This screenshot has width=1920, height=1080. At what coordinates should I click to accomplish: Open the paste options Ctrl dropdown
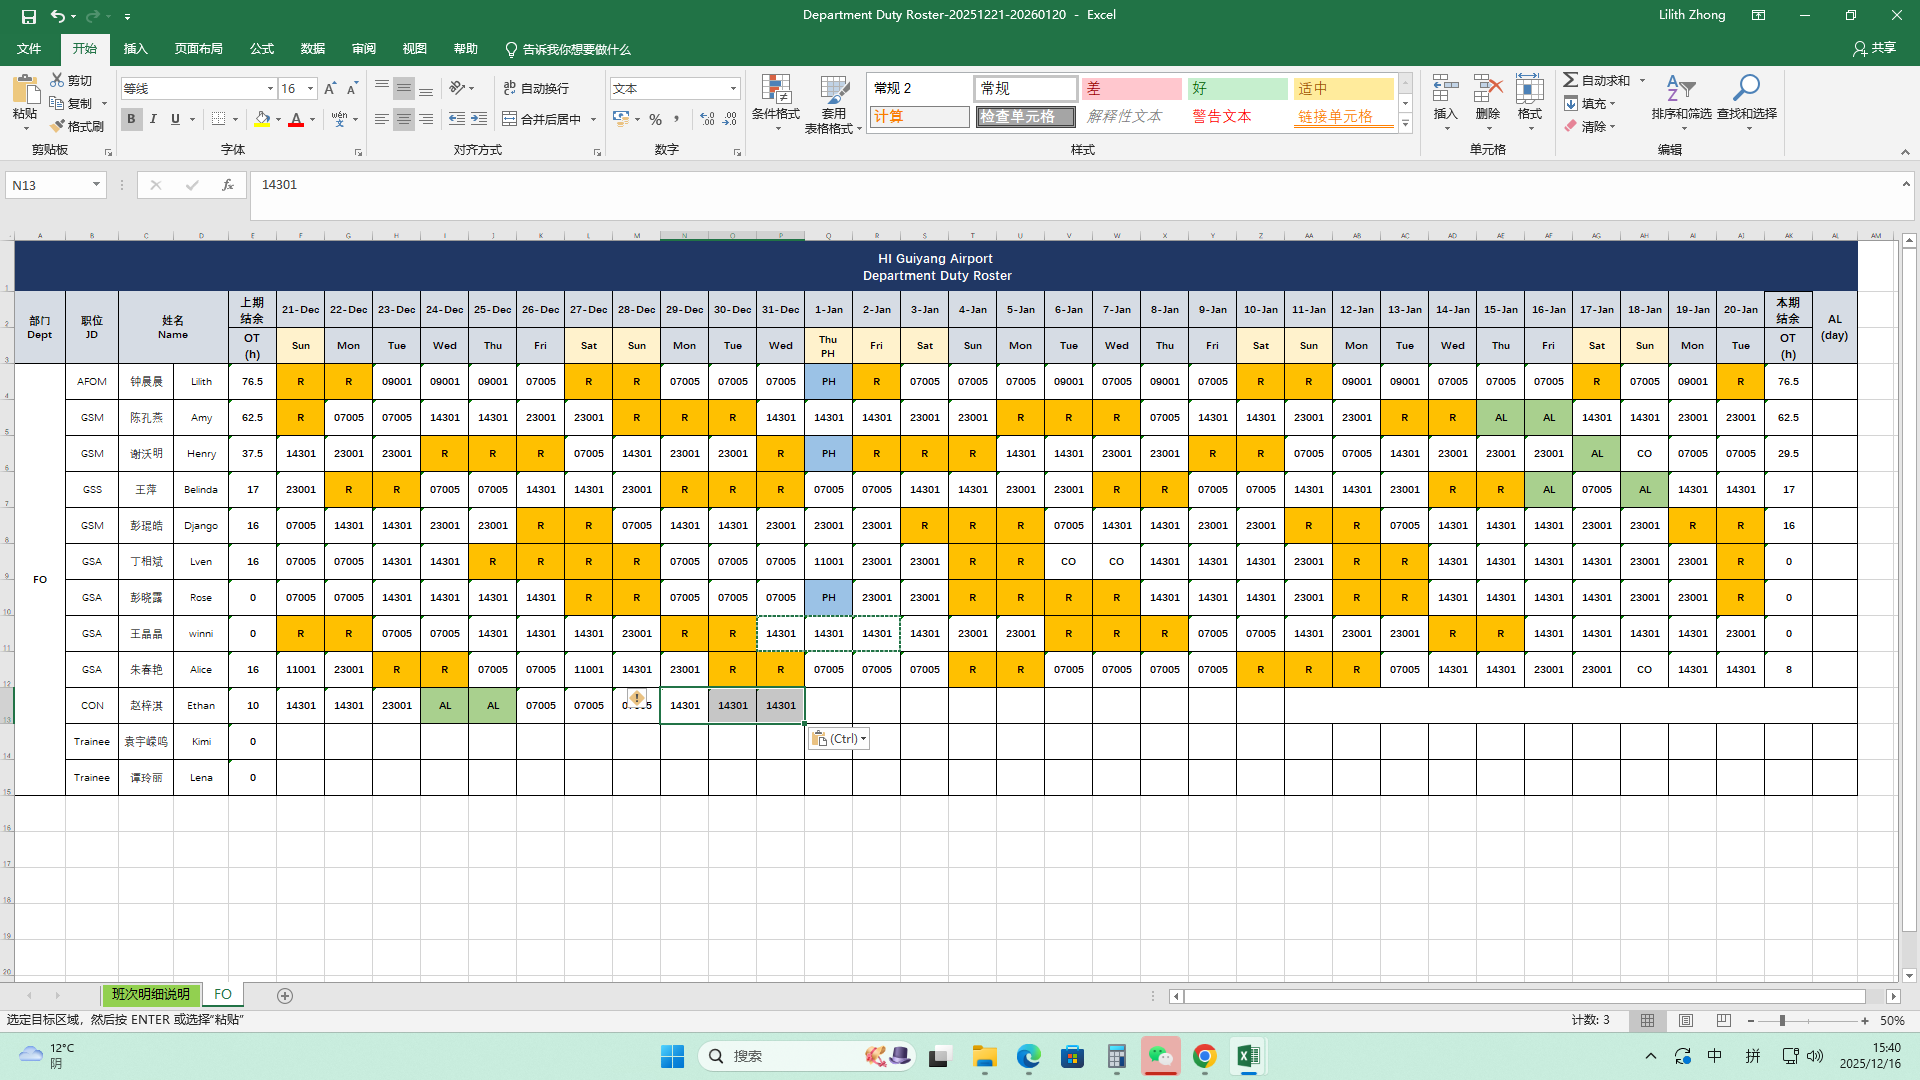[838, 739]
